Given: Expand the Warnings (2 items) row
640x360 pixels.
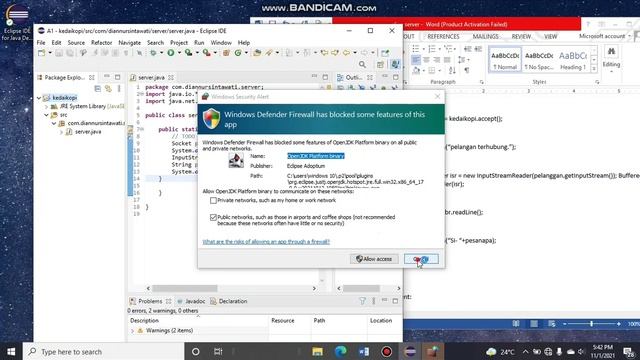Looking at the screenshot, I should 132,331.
